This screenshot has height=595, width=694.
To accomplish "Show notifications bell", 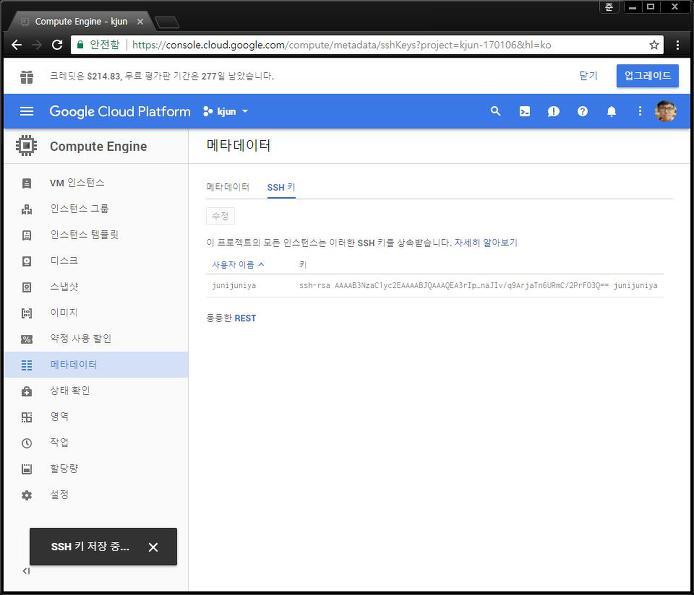I will [x=611, y=111].
